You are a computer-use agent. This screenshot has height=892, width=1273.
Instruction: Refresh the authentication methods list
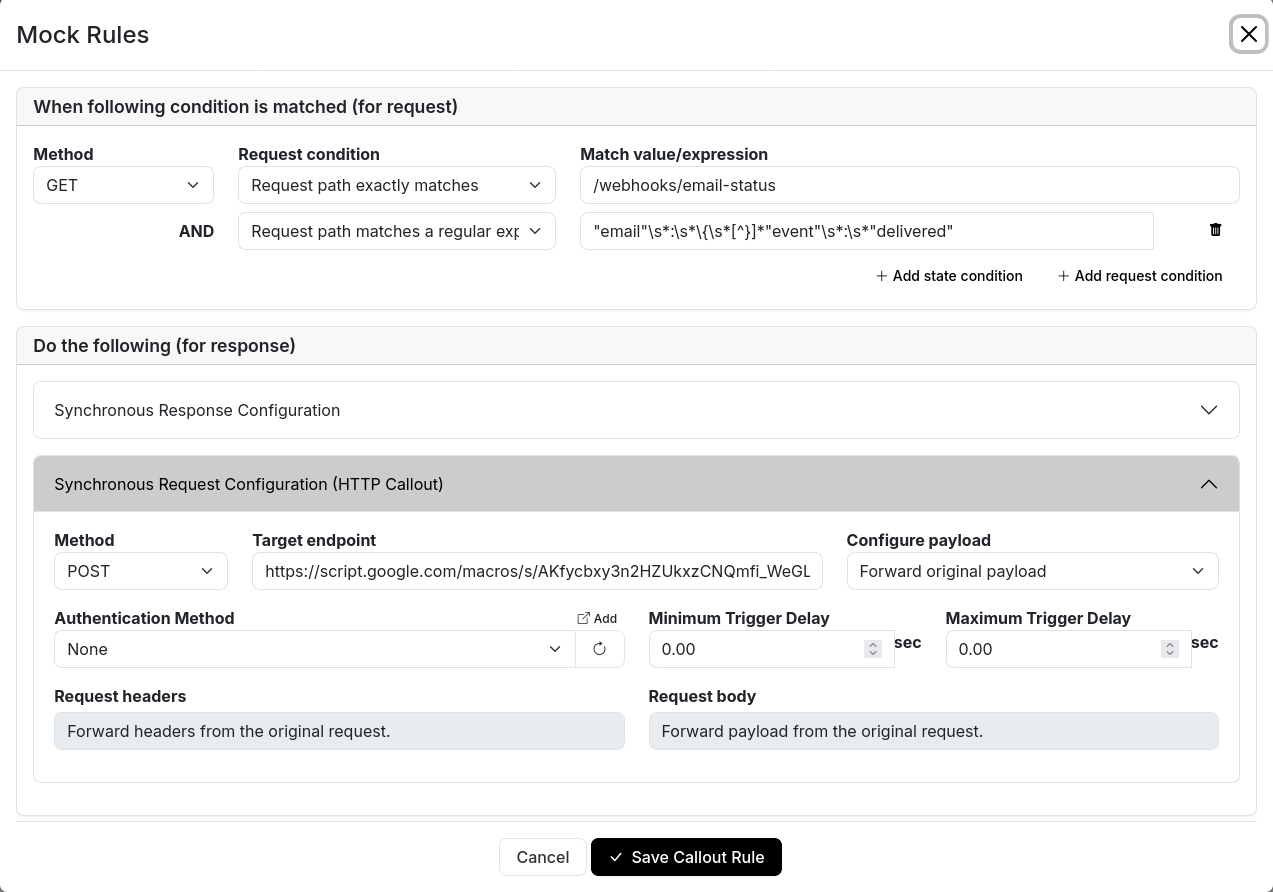(x=599, y=649)
